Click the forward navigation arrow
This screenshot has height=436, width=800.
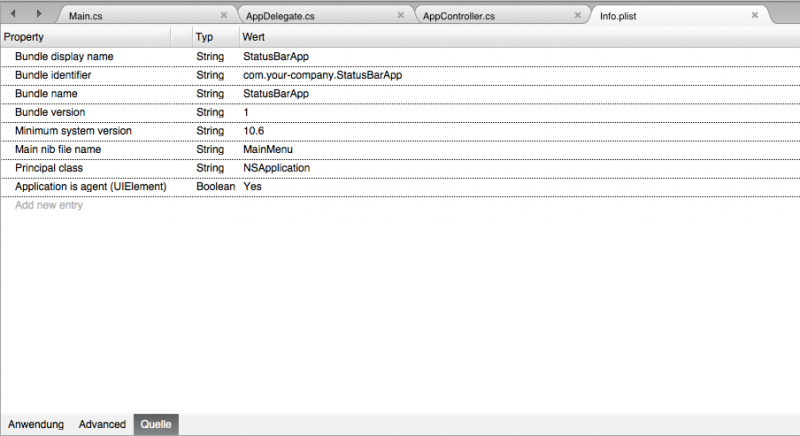[38, 14]
